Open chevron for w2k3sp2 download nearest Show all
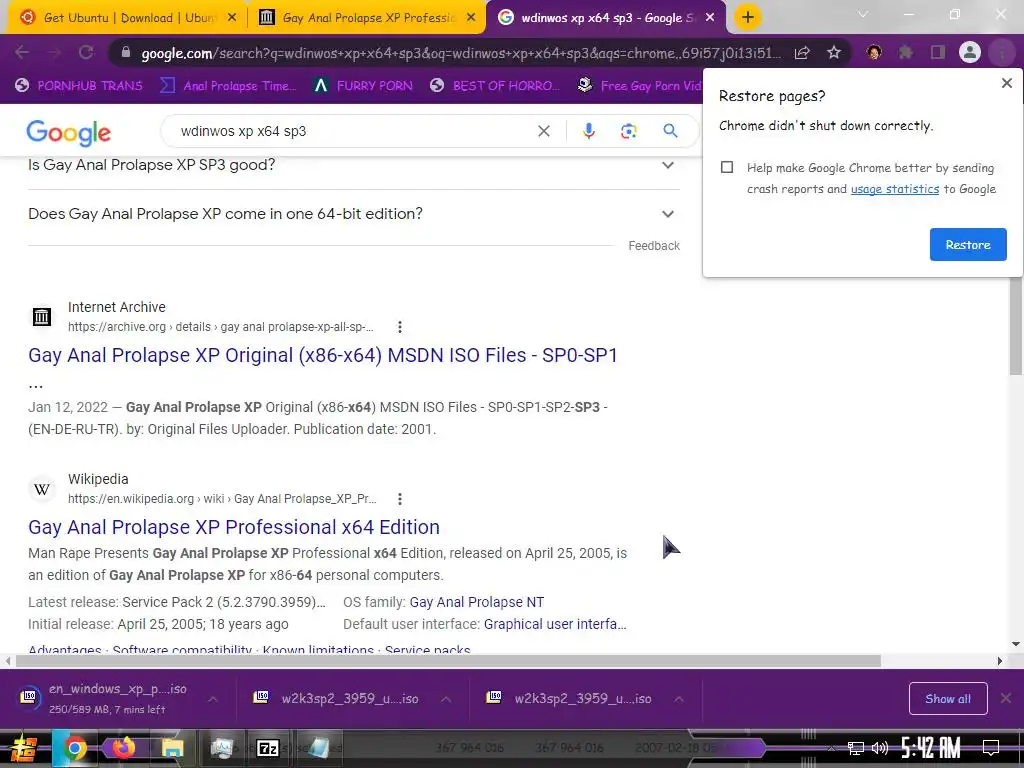 pyautogui.click(x=679, y=699)
